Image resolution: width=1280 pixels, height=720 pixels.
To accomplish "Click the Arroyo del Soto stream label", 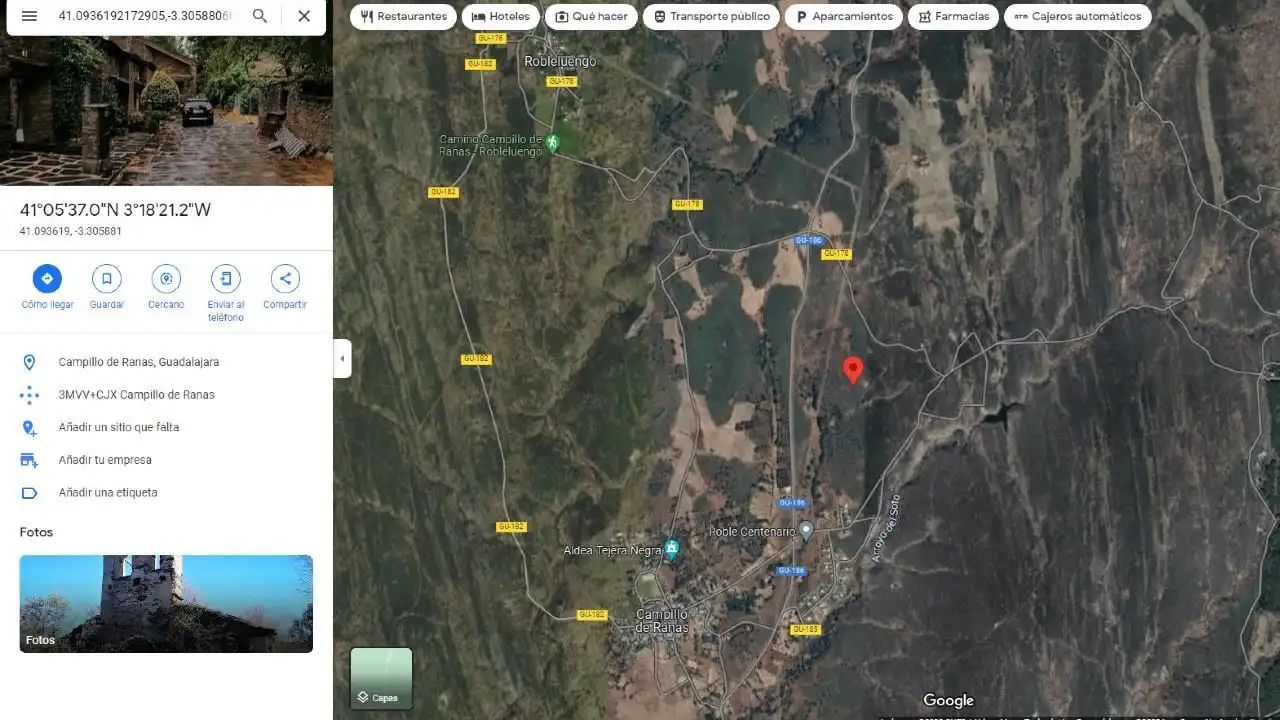I will 887,528.
